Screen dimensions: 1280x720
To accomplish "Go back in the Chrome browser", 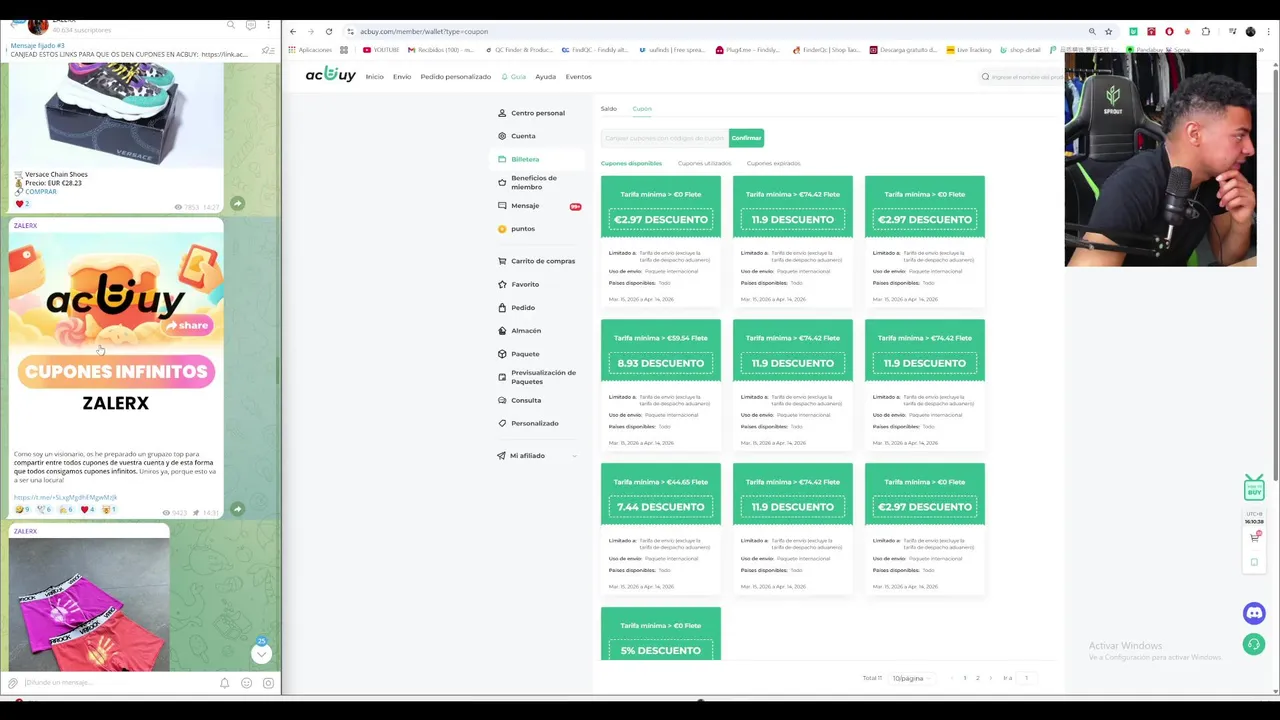I will [x=293, y=31].
